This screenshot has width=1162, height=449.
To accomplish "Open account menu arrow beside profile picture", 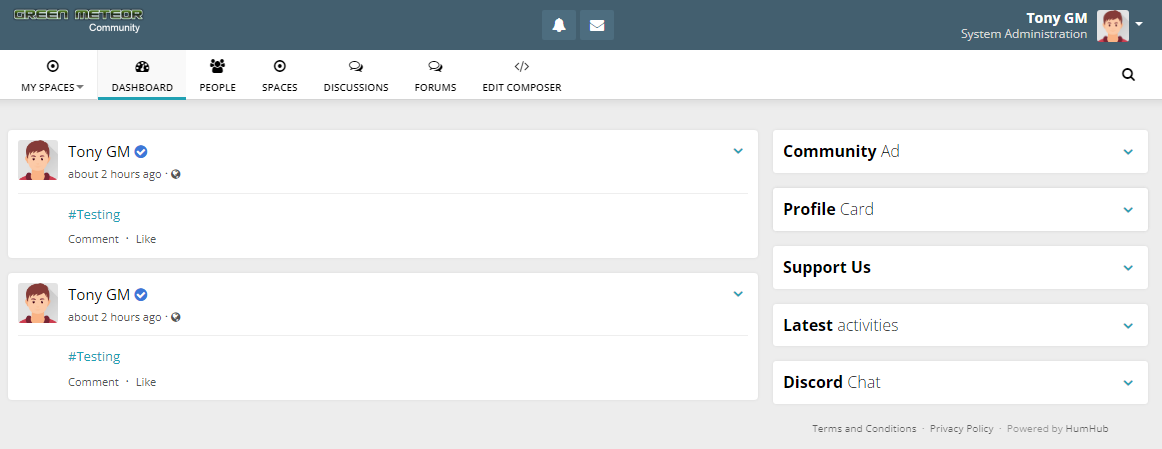I will tap(1139, 24).
